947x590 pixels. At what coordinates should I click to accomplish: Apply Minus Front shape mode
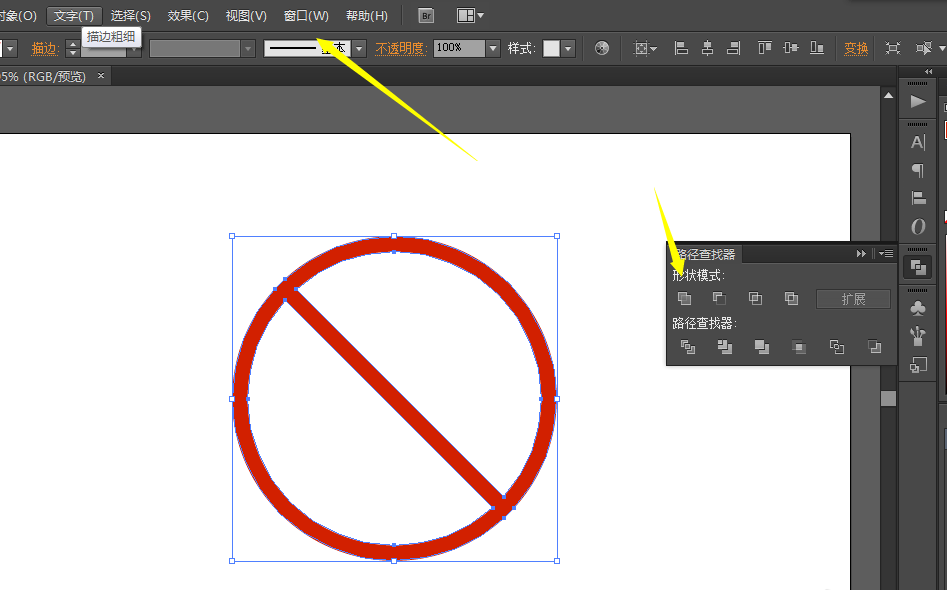click(x=719, y=298)
